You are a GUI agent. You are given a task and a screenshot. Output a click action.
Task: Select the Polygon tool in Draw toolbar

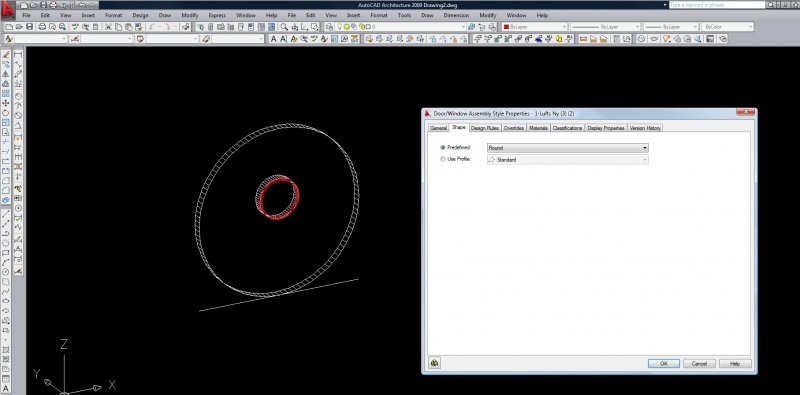point(6,243)
